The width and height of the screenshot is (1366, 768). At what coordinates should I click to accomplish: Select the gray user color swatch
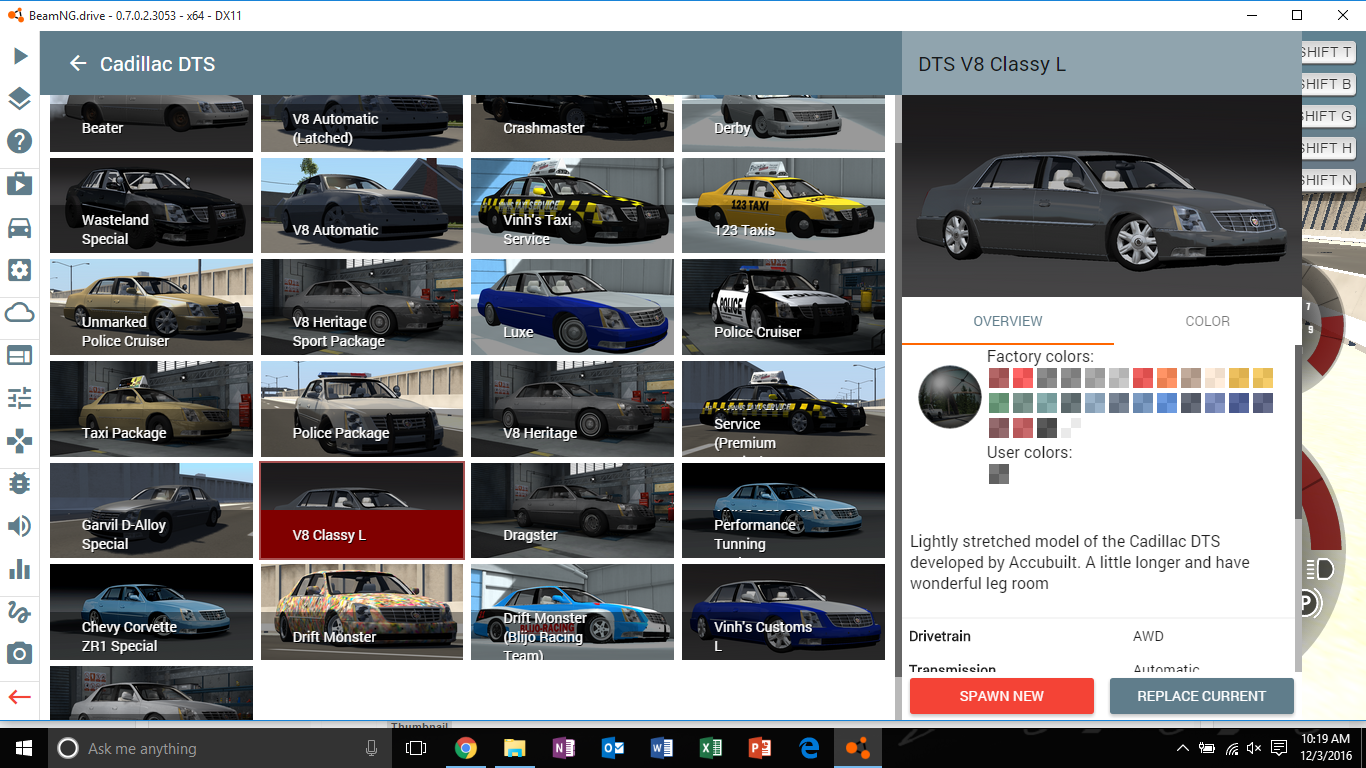998,474
